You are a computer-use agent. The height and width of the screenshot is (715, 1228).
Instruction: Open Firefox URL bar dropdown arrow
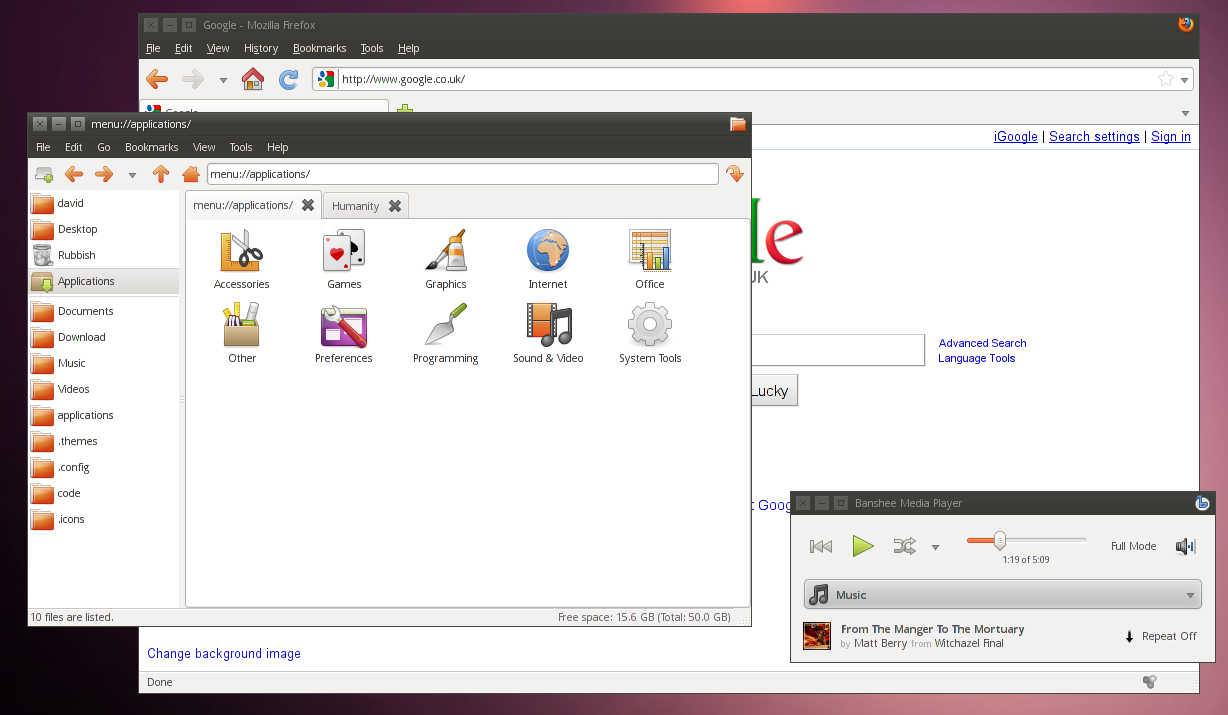tap(1185, 80)
